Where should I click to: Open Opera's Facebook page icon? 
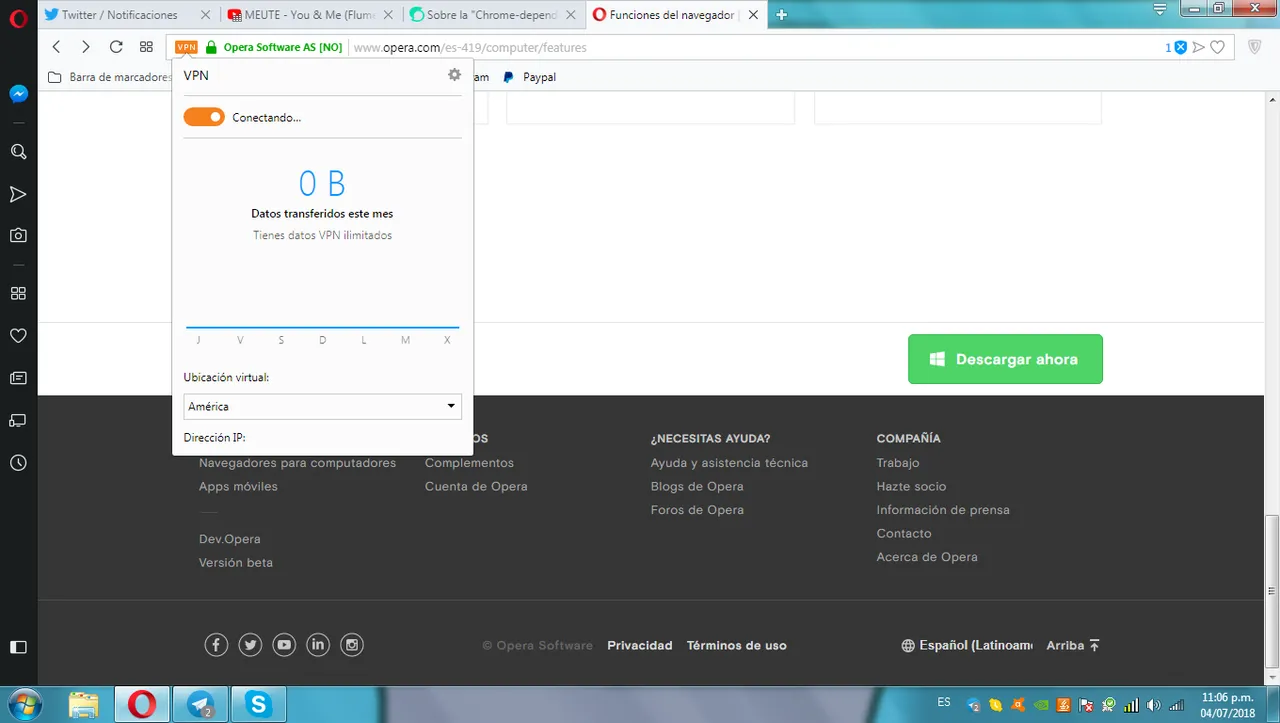tap(216, 645)
